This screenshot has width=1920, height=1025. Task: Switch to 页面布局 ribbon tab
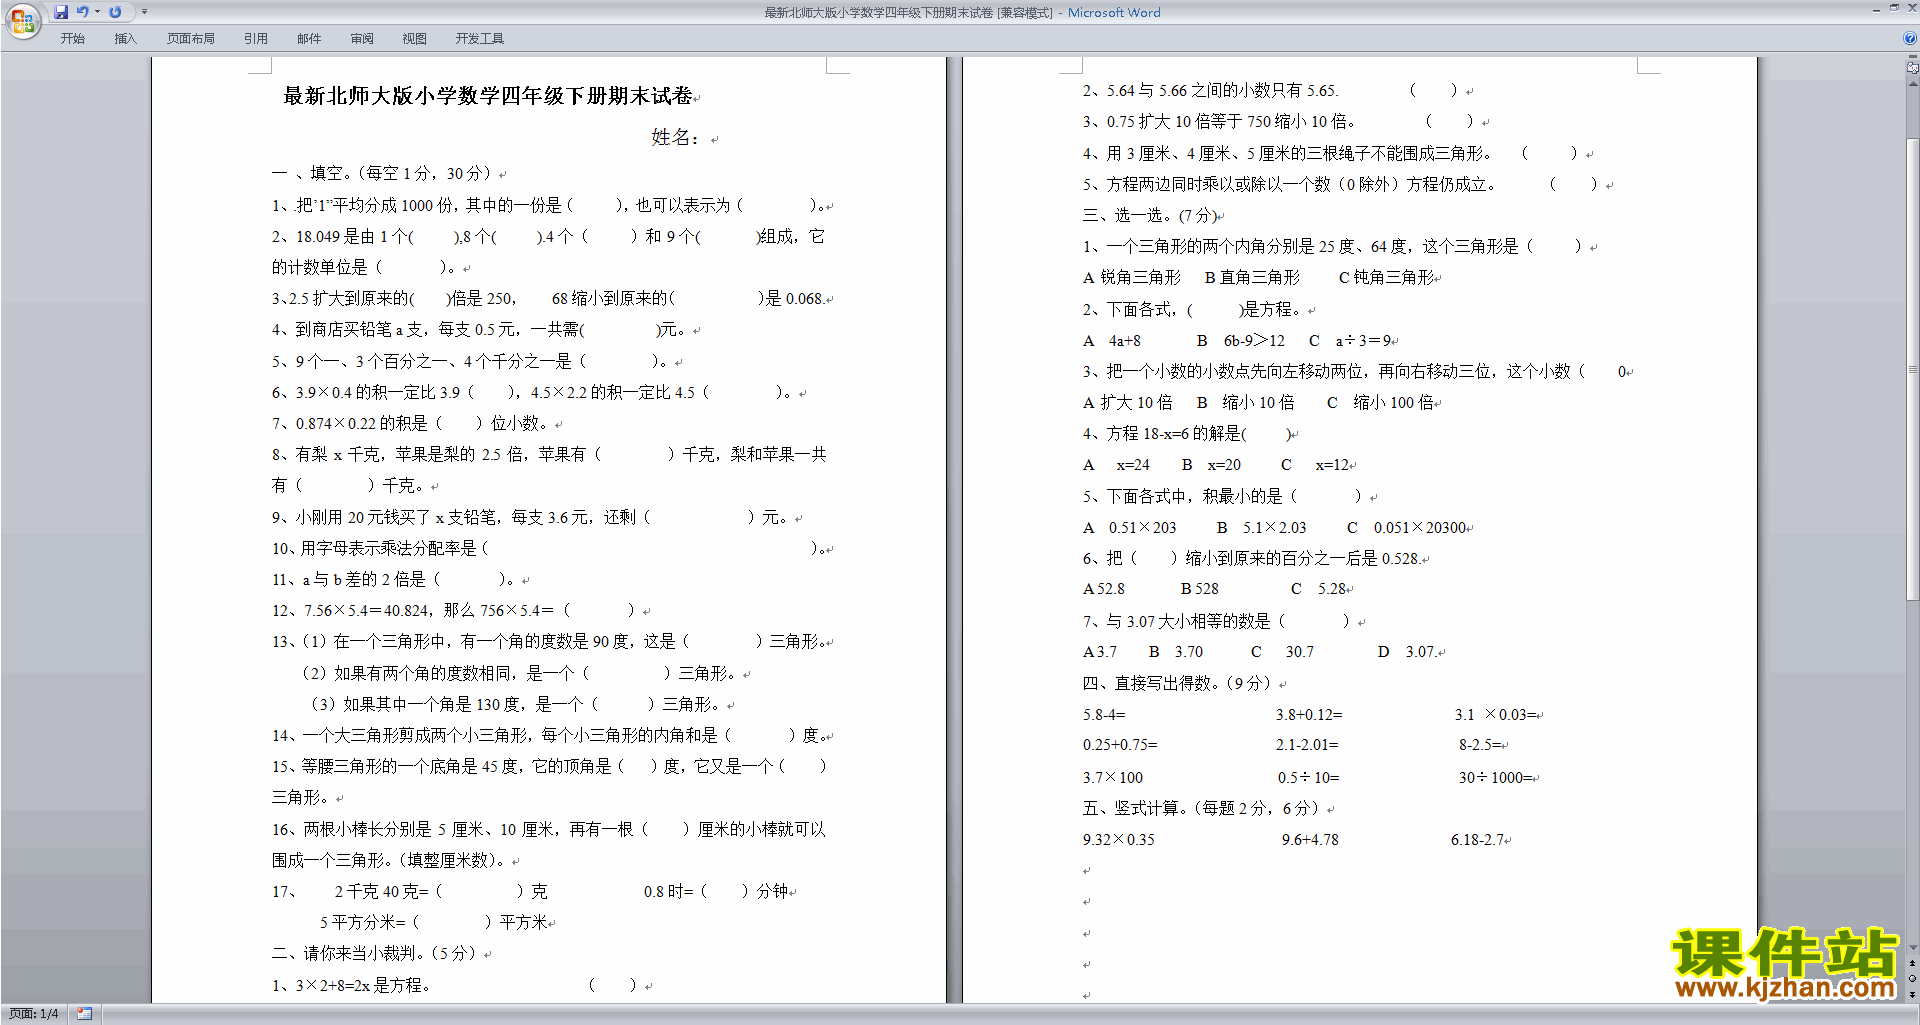coord(190,38)
